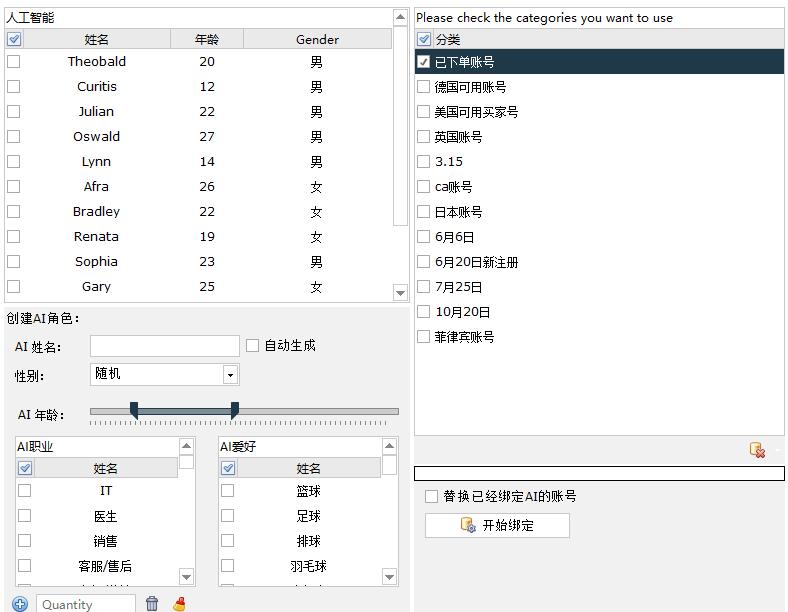Click age value 27 in Oswald row
The image size is (788, 612).
pos(207,136)
